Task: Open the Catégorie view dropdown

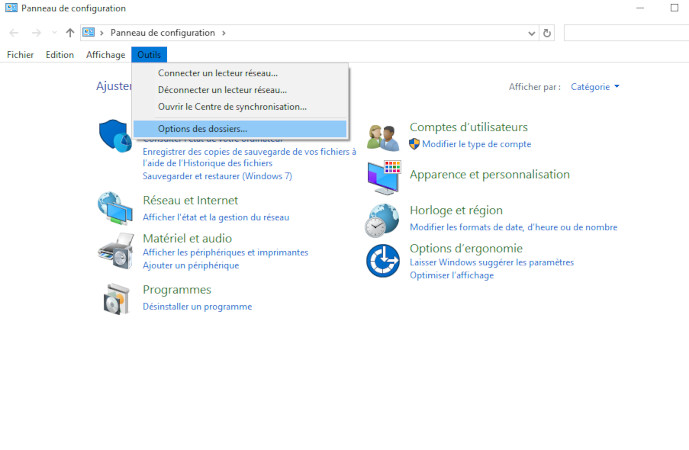Action: click(x=595, y=87)
